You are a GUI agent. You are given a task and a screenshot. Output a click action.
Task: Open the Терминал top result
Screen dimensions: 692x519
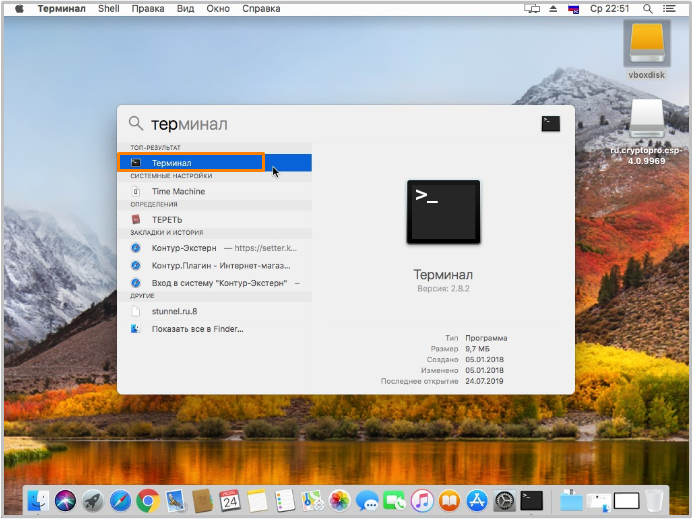[214, 163]
